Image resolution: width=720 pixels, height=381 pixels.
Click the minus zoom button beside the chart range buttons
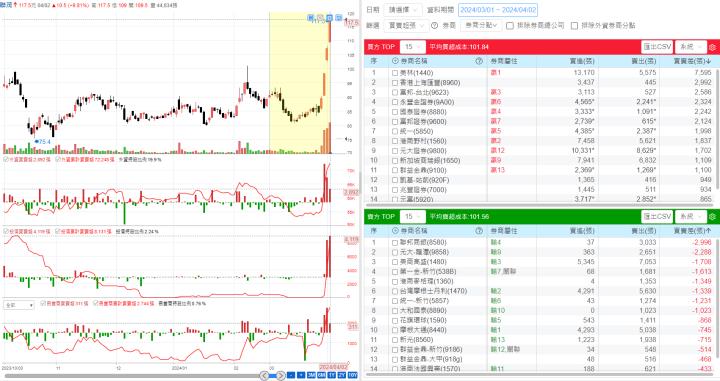[291, 375]
